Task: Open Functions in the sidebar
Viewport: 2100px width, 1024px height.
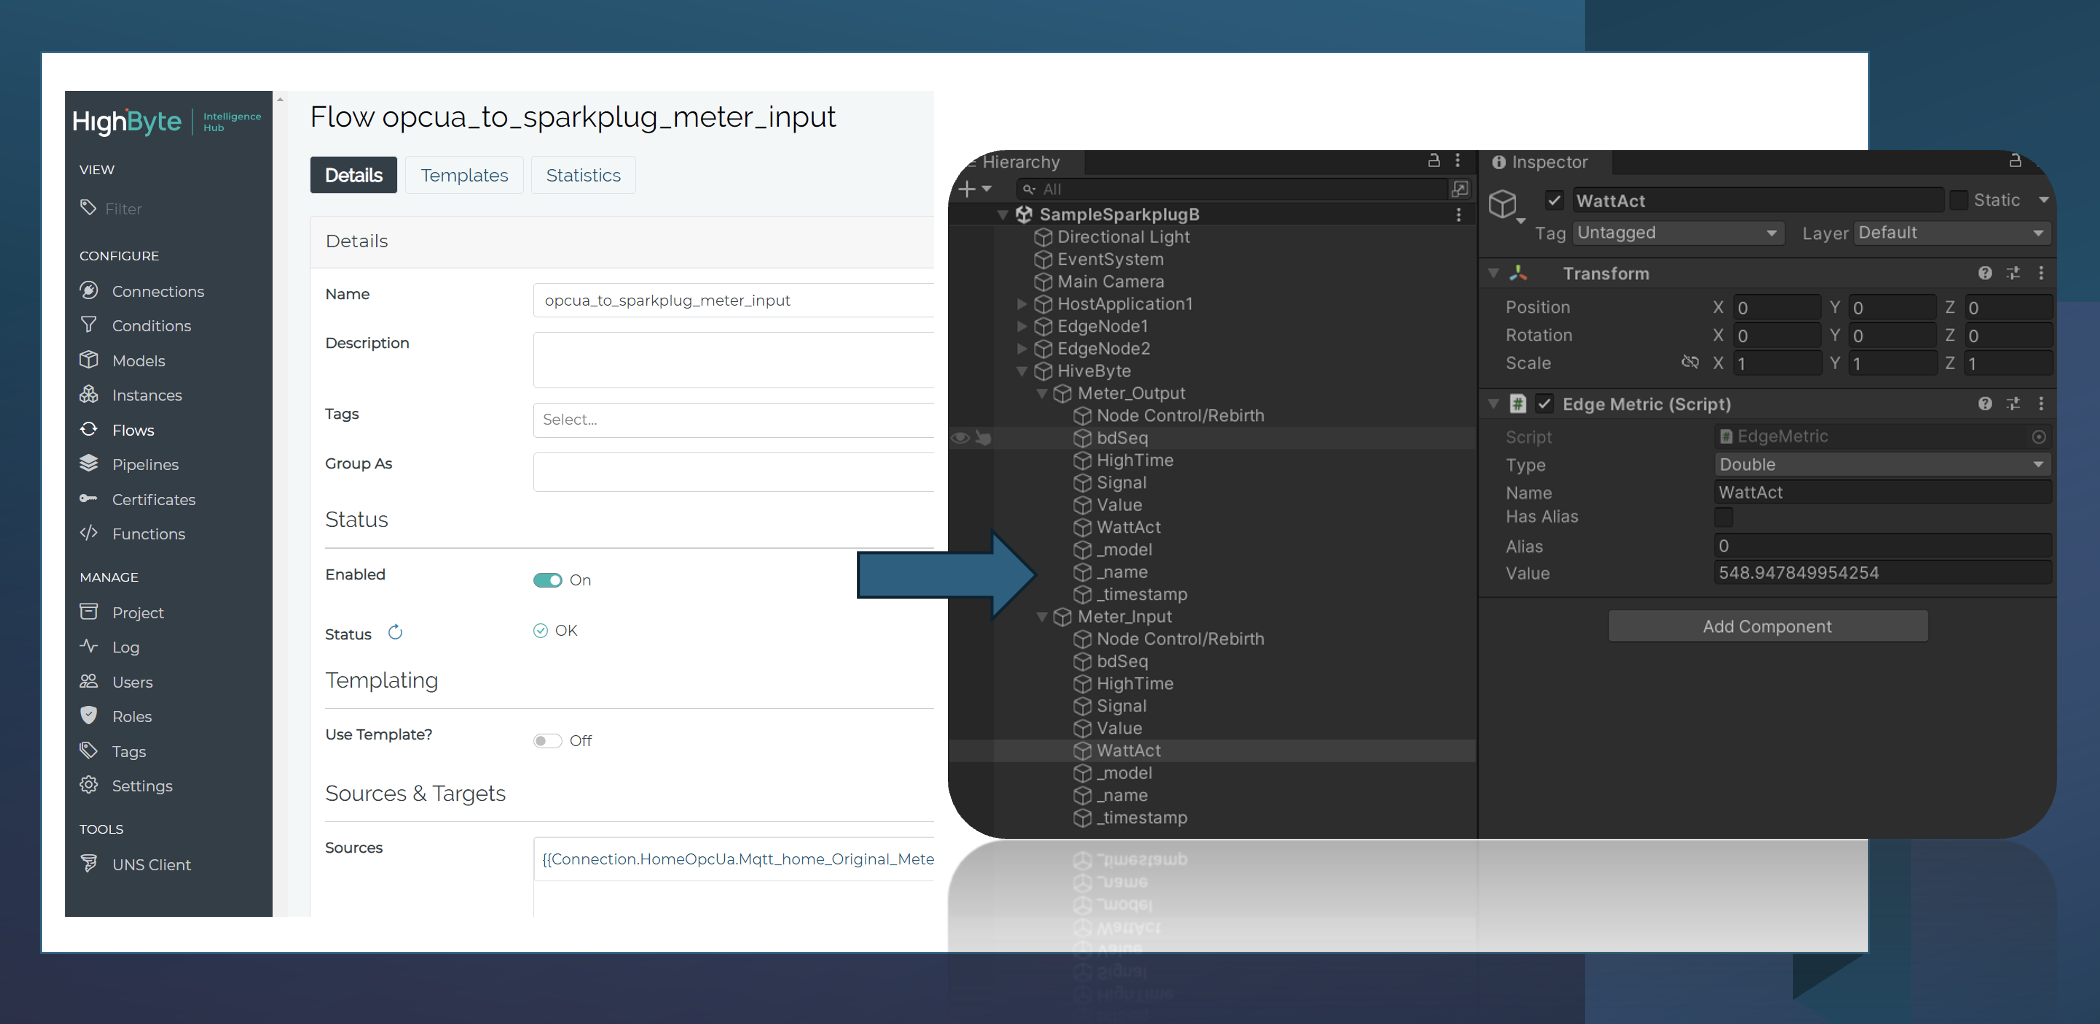Action: [x=132, y=534]
